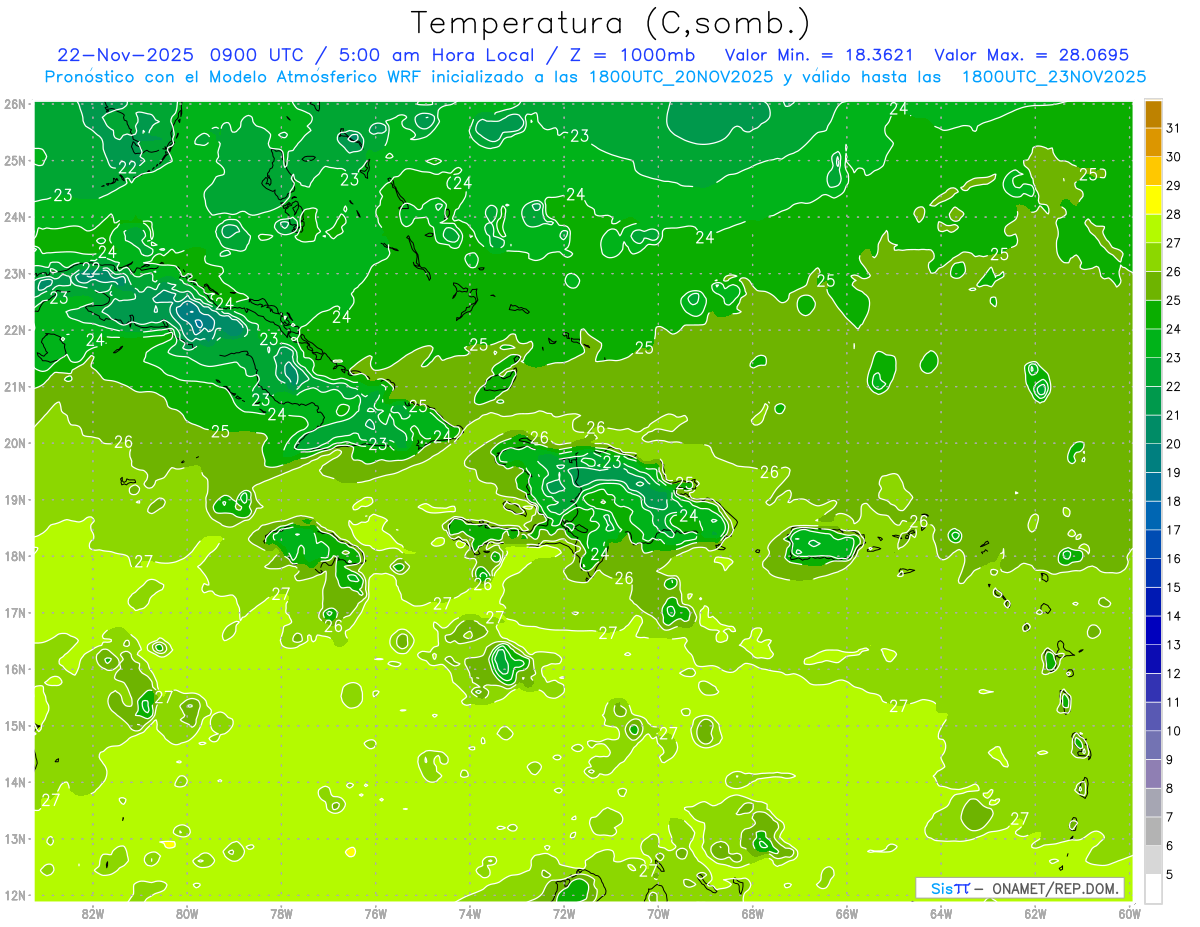Viewport: 1200px width, 927px height.
Task: Click the 82W longitude axis label
Action: (93, 912)
